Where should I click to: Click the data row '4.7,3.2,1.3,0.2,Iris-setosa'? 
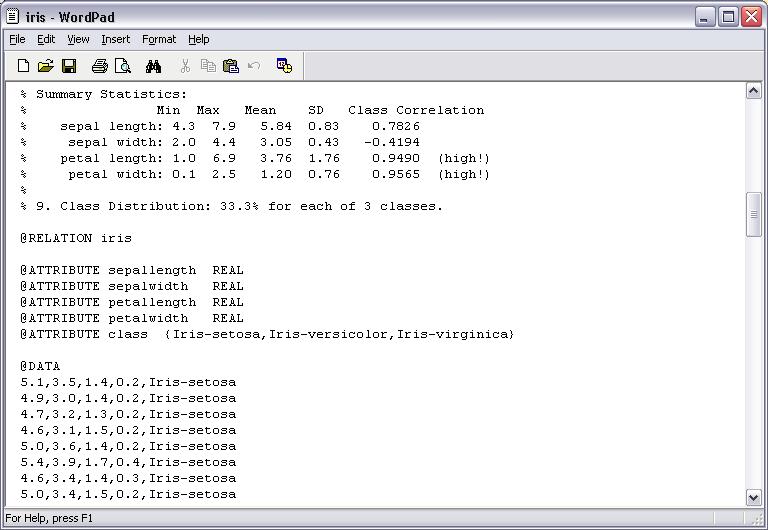[x=128, y=414]
